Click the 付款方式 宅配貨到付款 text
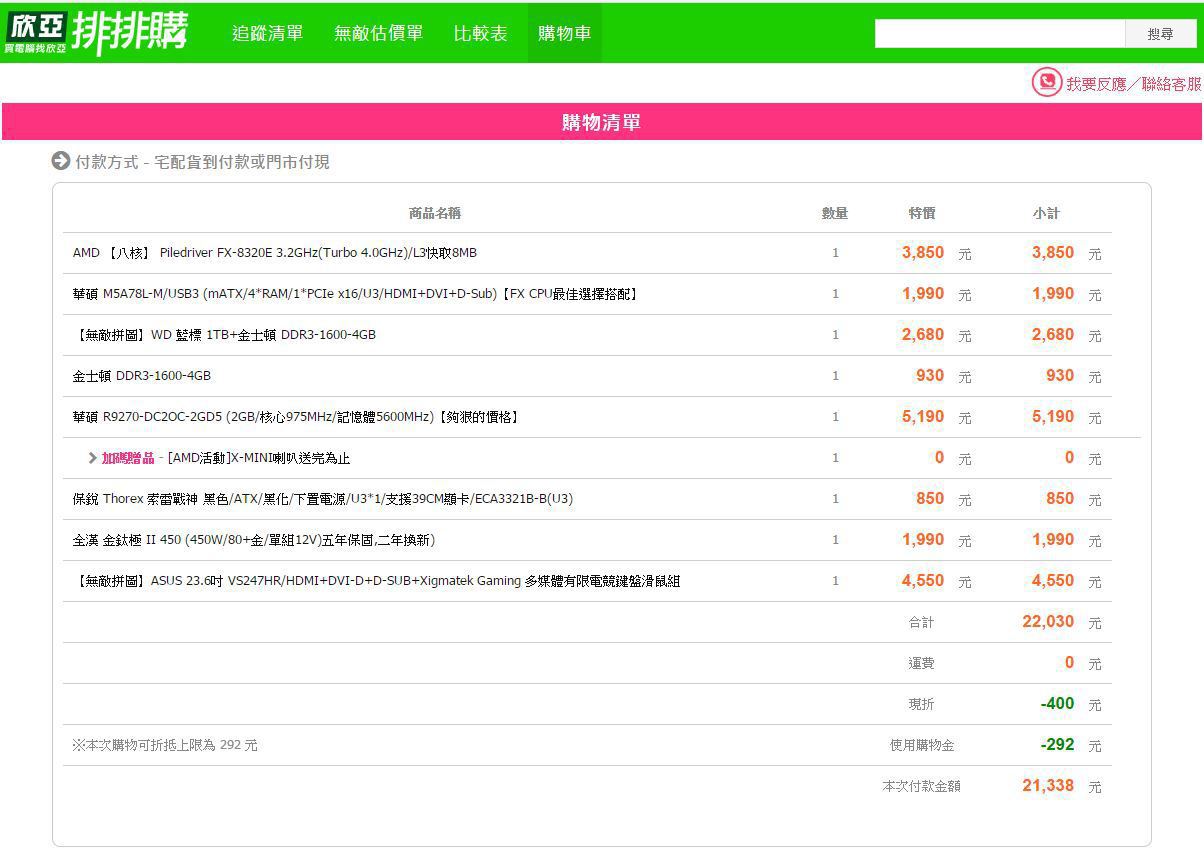 203,162
